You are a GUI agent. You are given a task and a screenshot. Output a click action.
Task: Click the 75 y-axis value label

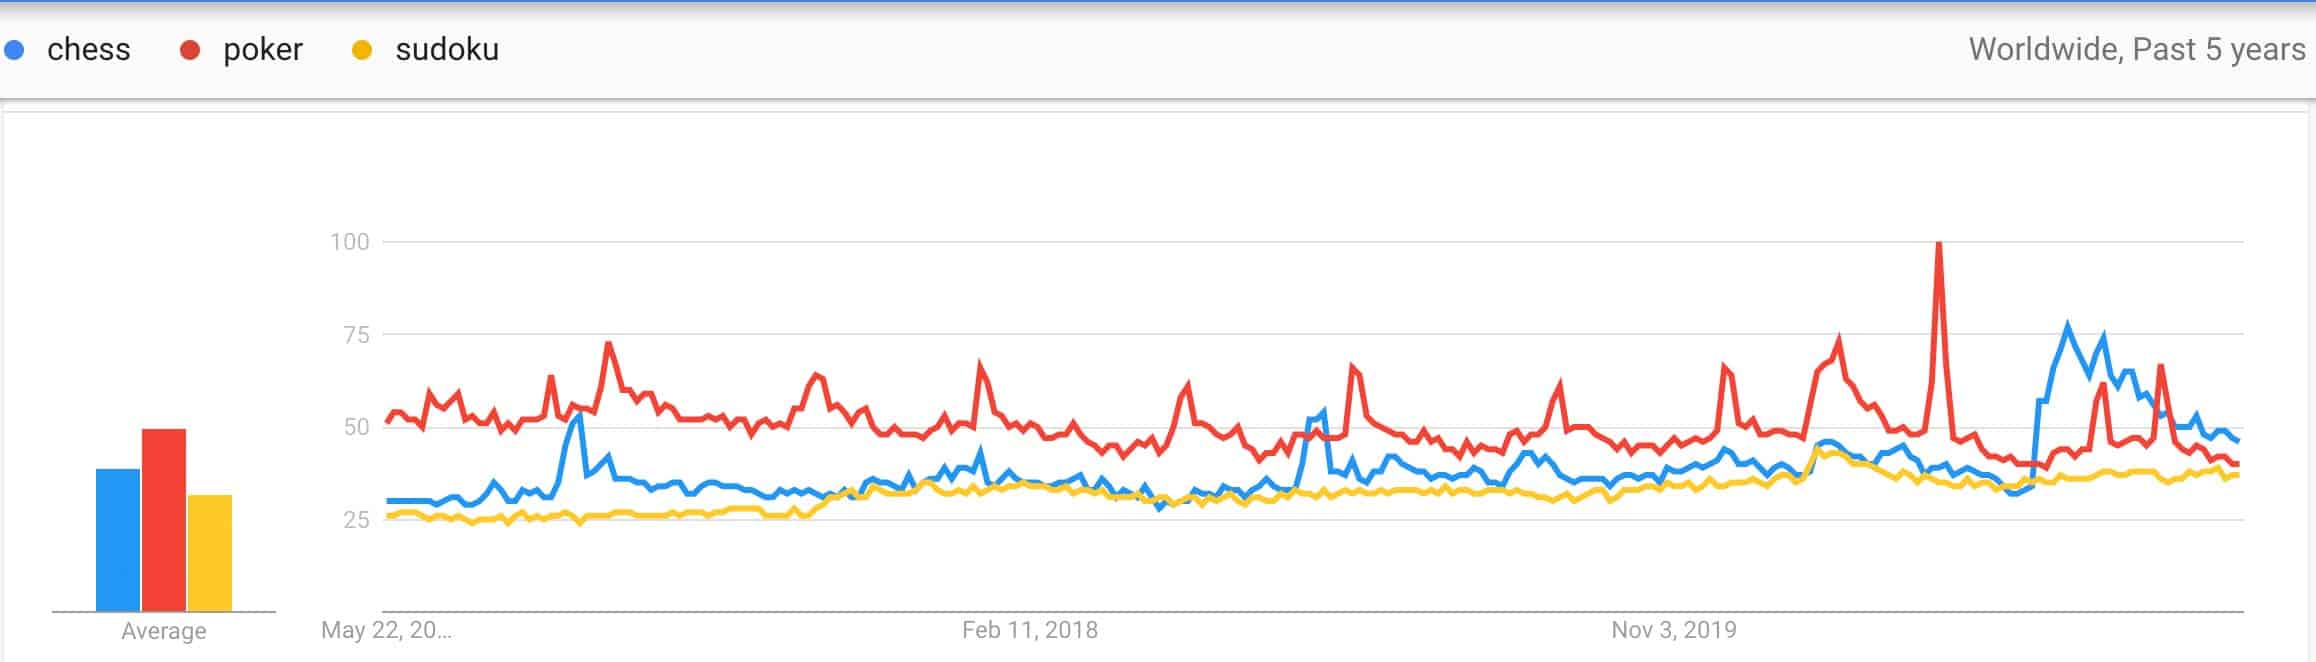point(356,335)
